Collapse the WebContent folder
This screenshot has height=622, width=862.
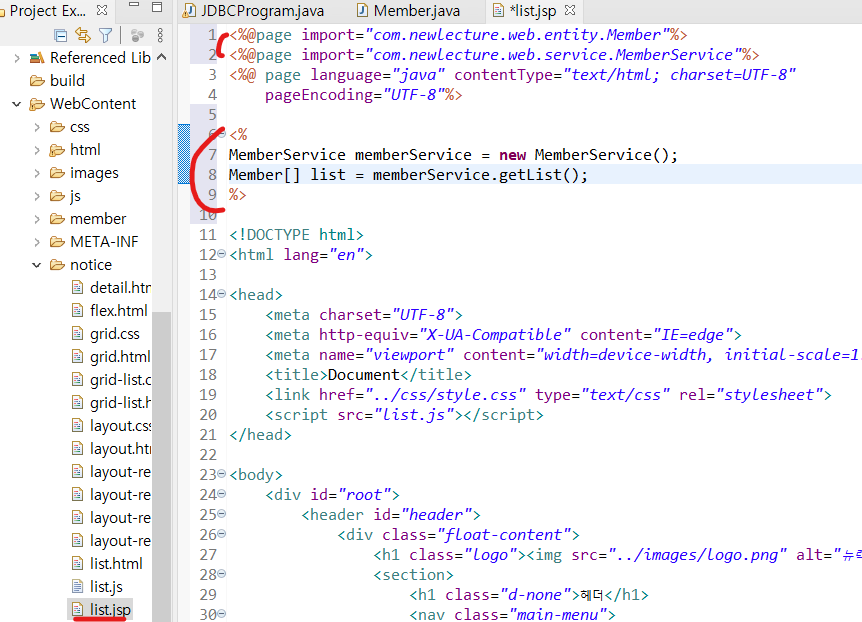17,104
